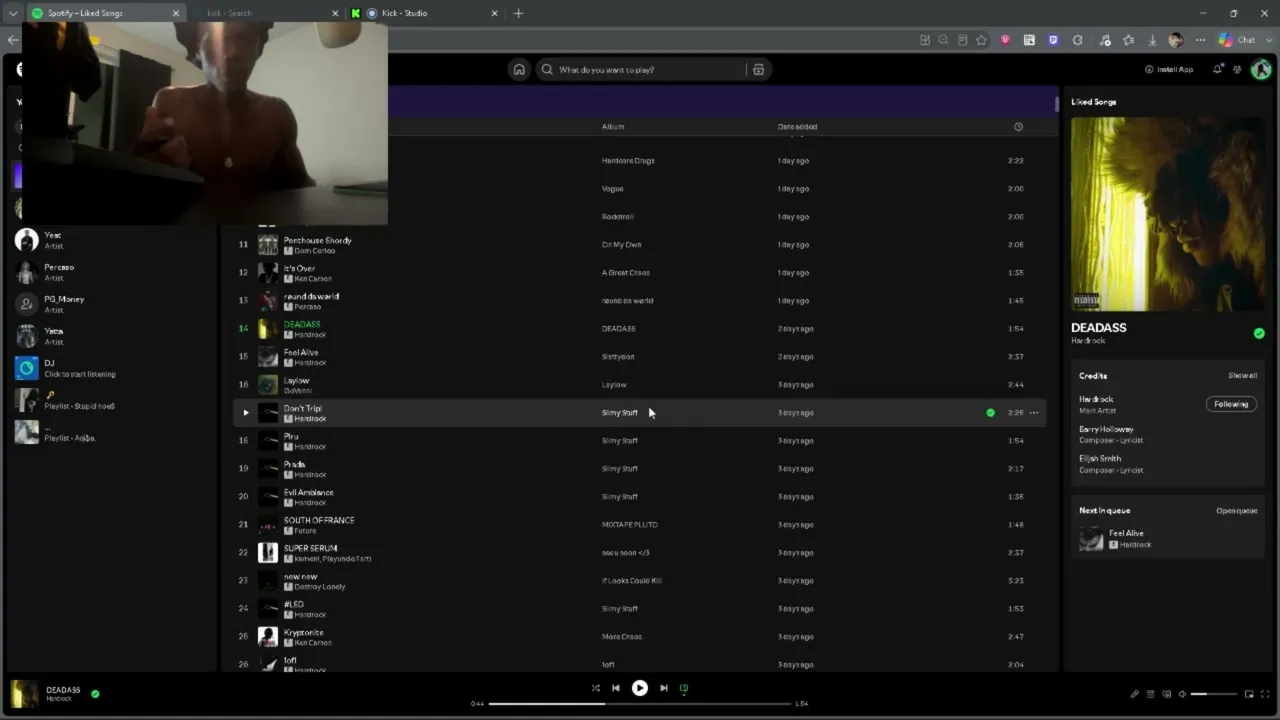Select the Kryptonite track title
Image resolution: width=1280 pixels, height=720 pixels.
coord(303,632)
